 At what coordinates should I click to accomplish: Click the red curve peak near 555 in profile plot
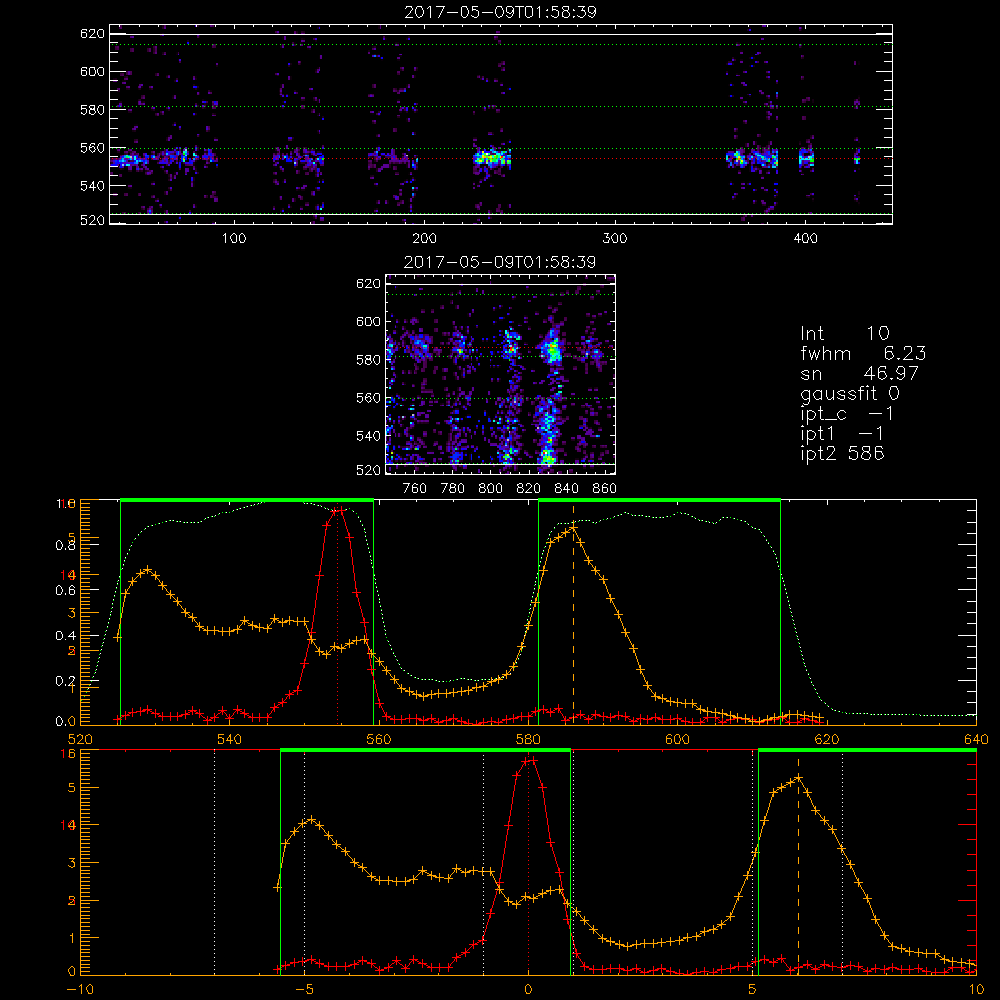pyautogui.click(x=339, y=510)
